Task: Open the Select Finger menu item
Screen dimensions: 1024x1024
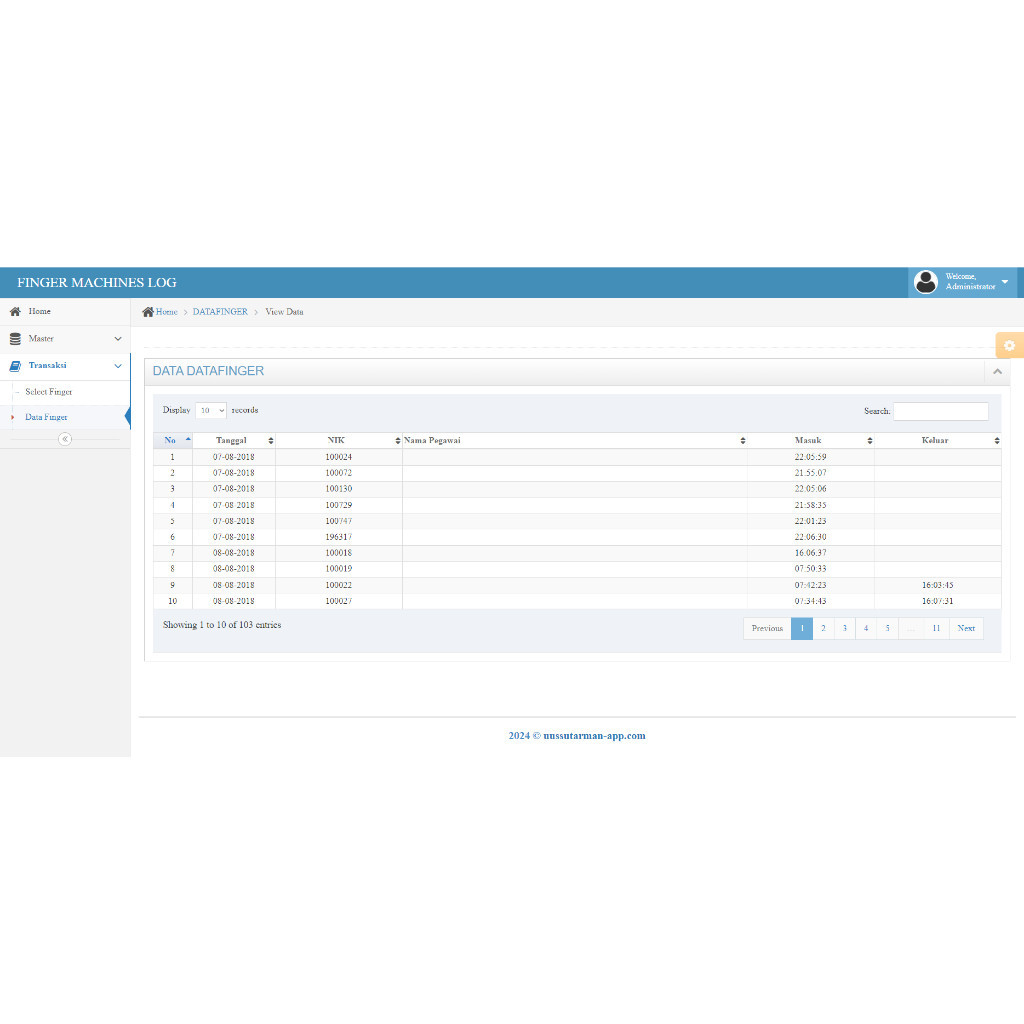Action: [x=49, y=392]
